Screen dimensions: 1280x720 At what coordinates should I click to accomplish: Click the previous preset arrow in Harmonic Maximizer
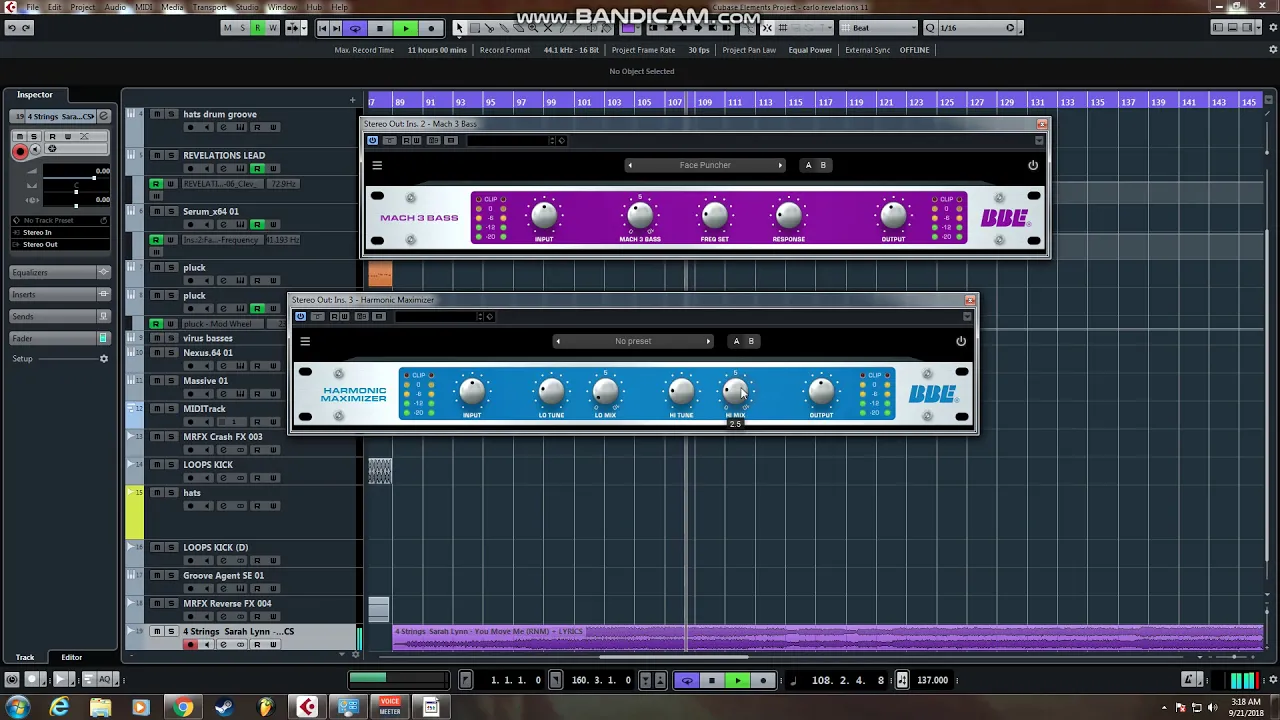558,341
